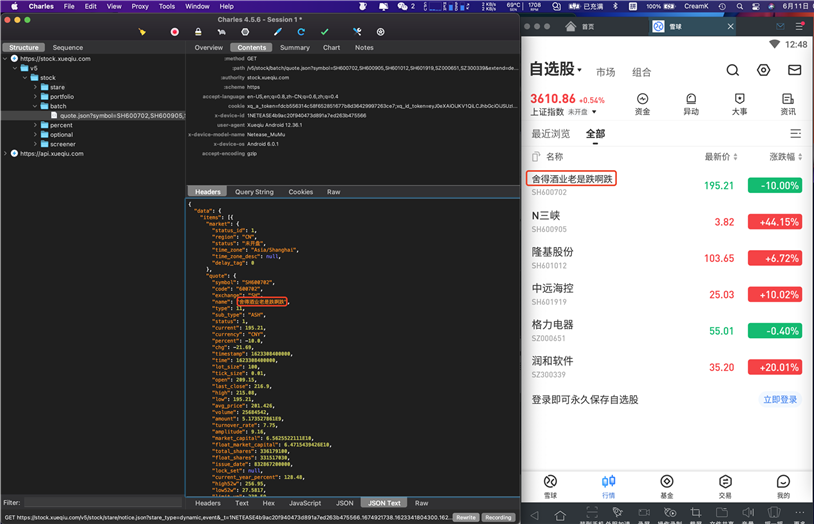Expand the optional folder
The height and width of the screenshot is (524, 814).
[x=35, y=135]
